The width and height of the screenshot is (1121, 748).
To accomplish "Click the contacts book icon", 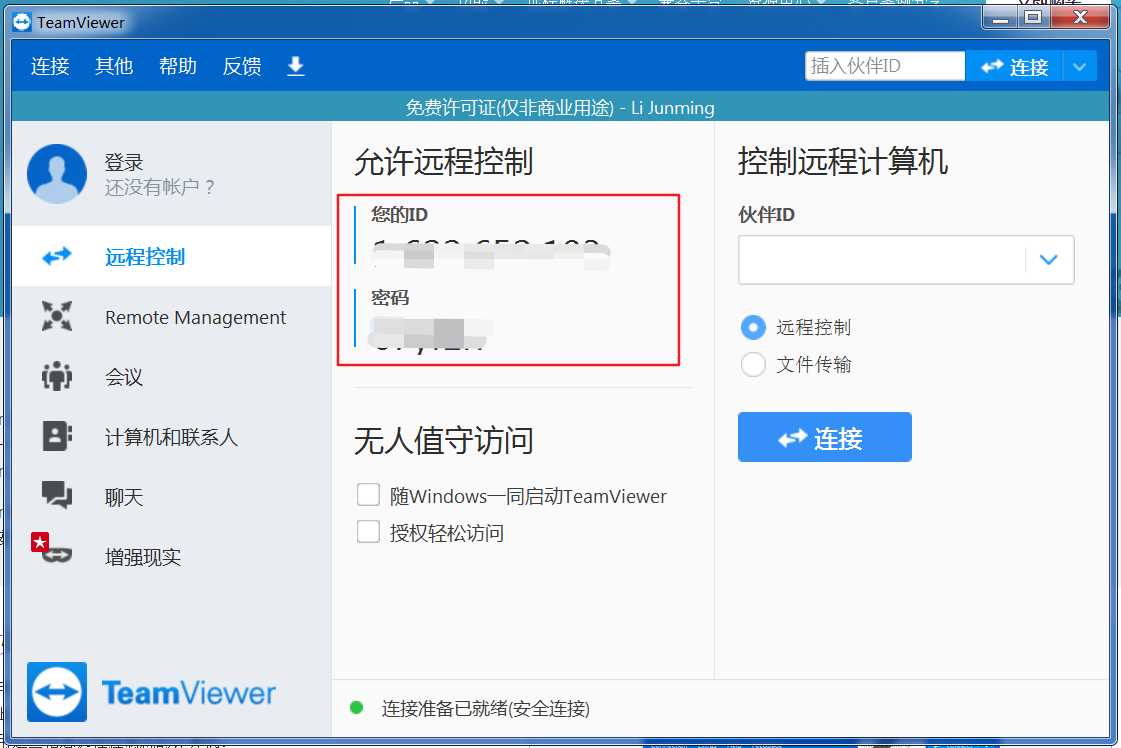I will click(x=56, y=436).
